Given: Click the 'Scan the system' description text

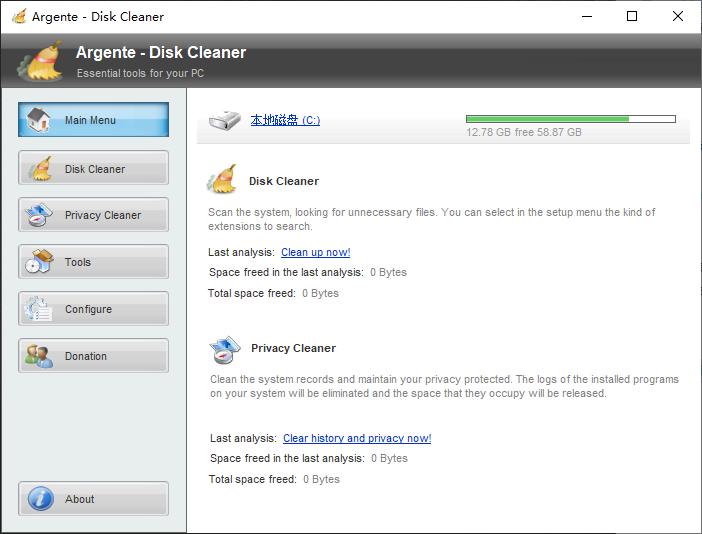Looking at the screenshot, I should tap(432, 219).
